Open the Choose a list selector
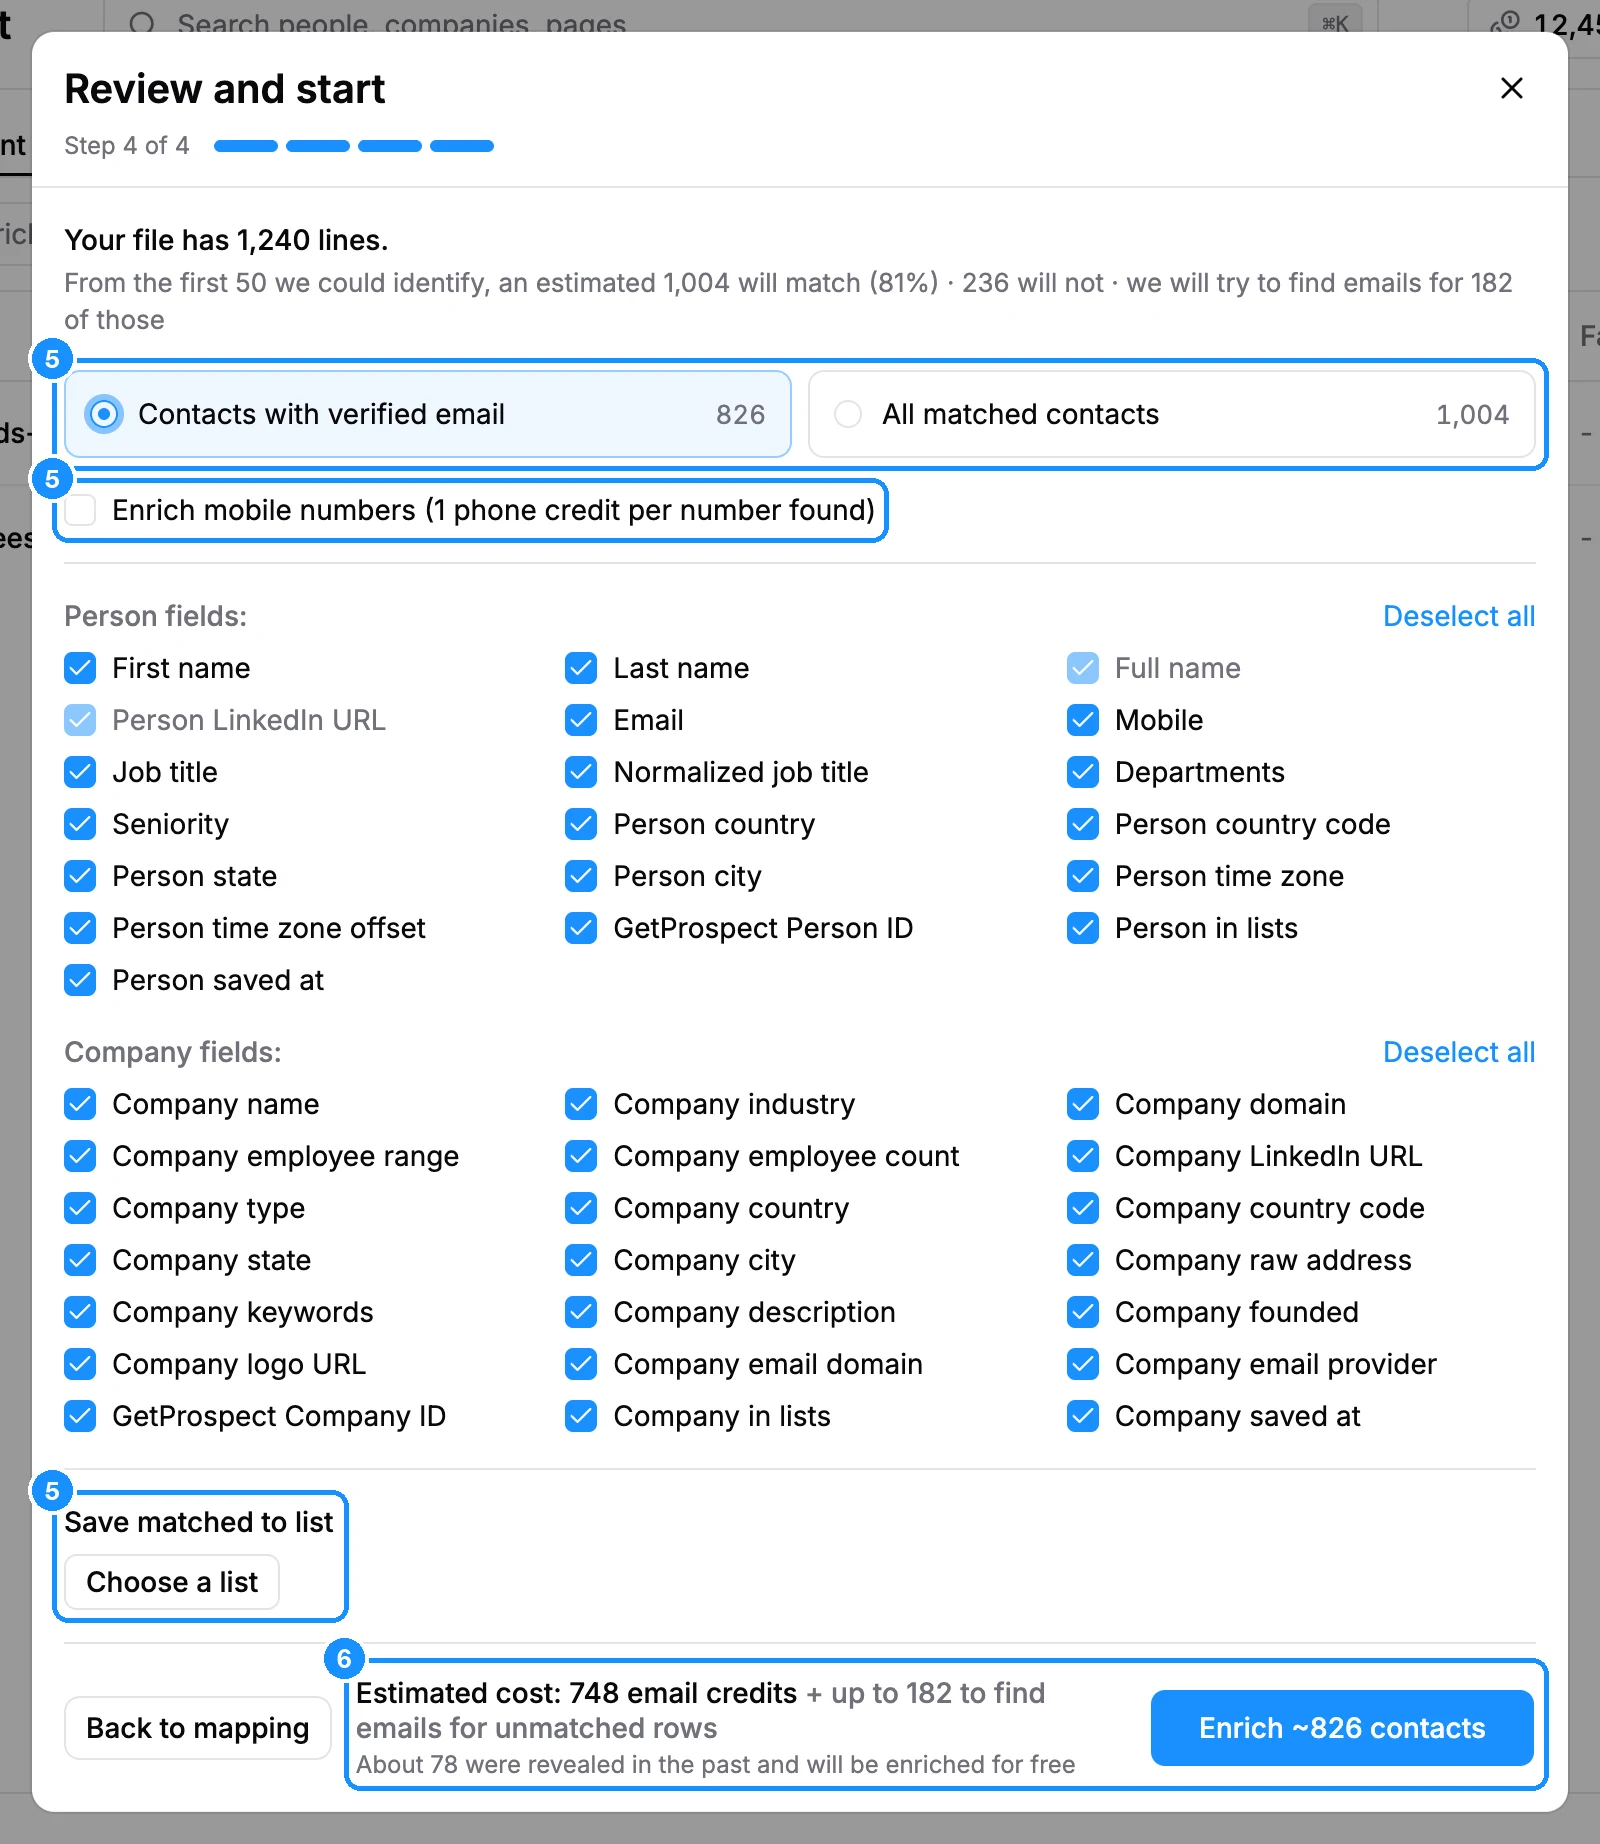The image size is (1600, 1844). point(172,1582)
